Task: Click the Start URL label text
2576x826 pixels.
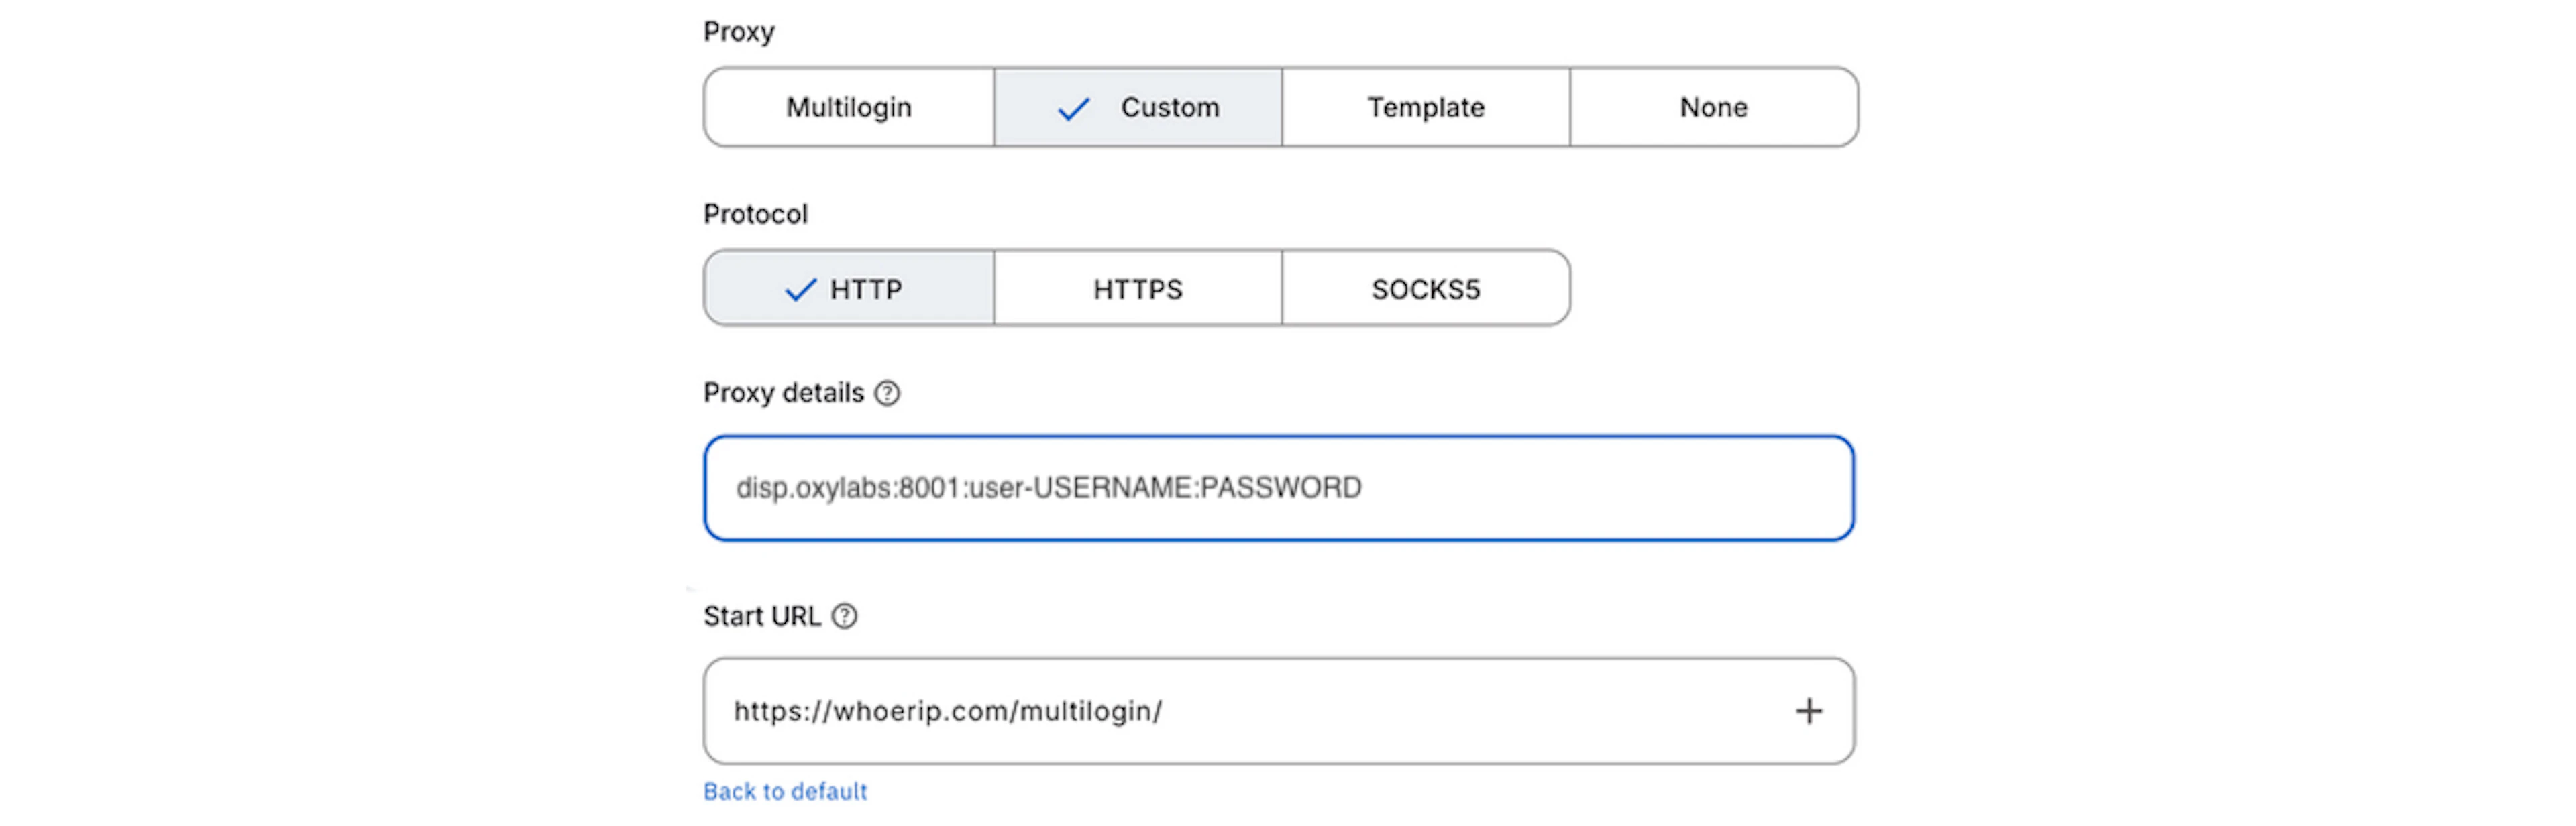Action: 762,616
